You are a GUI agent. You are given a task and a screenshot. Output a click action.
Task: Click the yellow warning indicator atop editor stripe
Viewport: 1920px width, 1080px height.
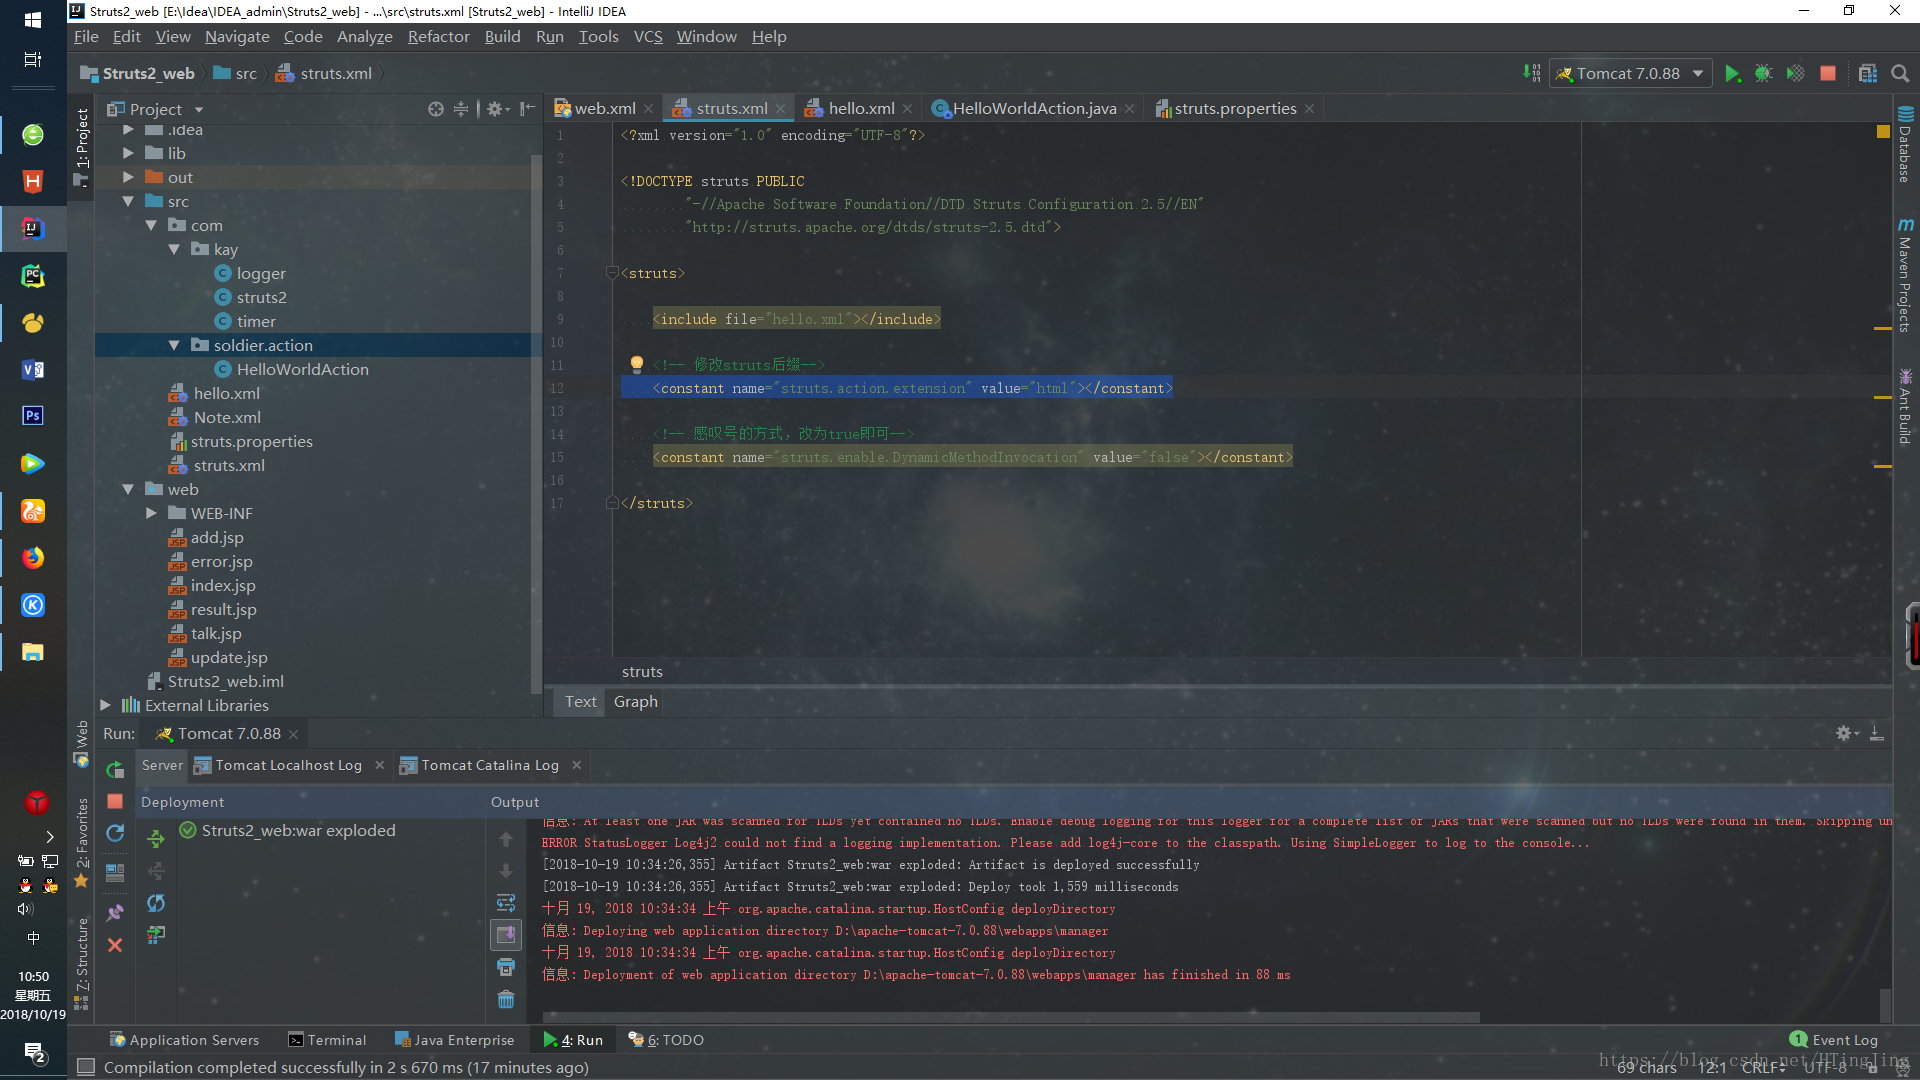[x=1883, y=132]
